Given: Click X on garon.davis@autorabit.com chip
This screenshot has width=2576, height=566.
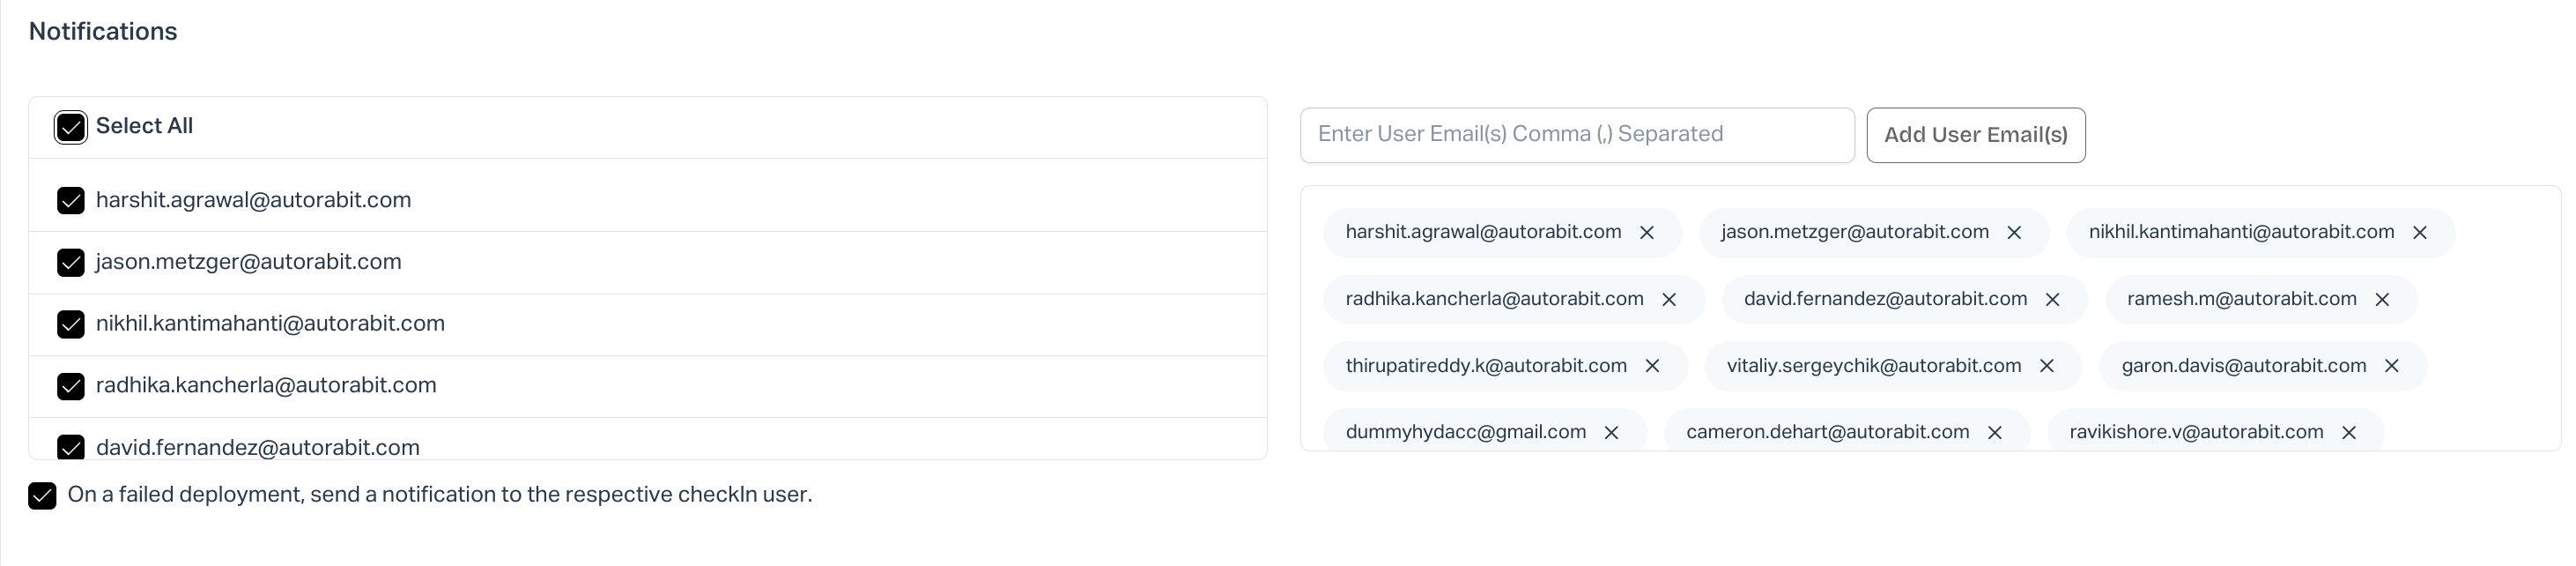Looking at the screenshot, I should (2392, 366).
